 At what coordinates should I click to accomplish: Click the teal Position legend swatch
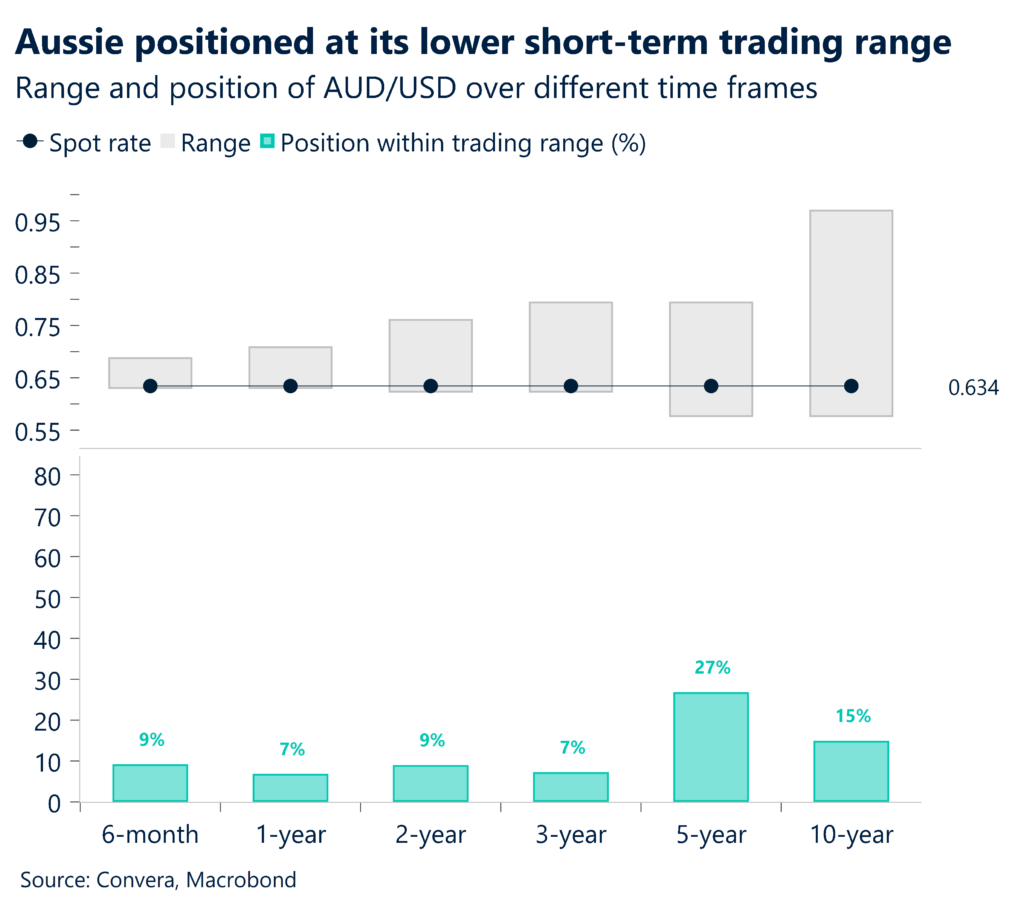click(x=265, y=143)
